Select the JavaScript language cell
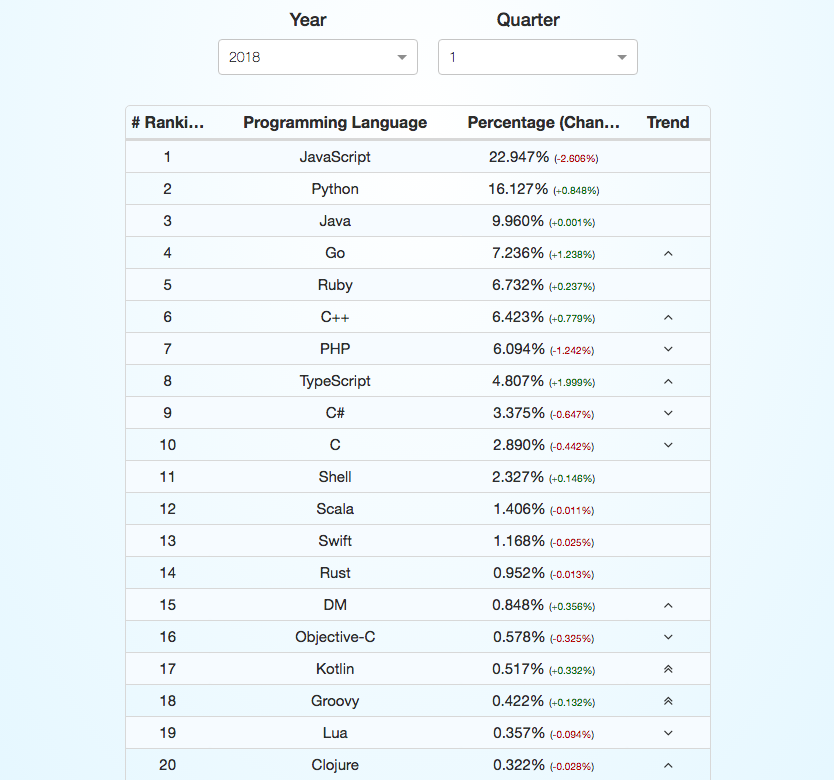 point(335,157)
